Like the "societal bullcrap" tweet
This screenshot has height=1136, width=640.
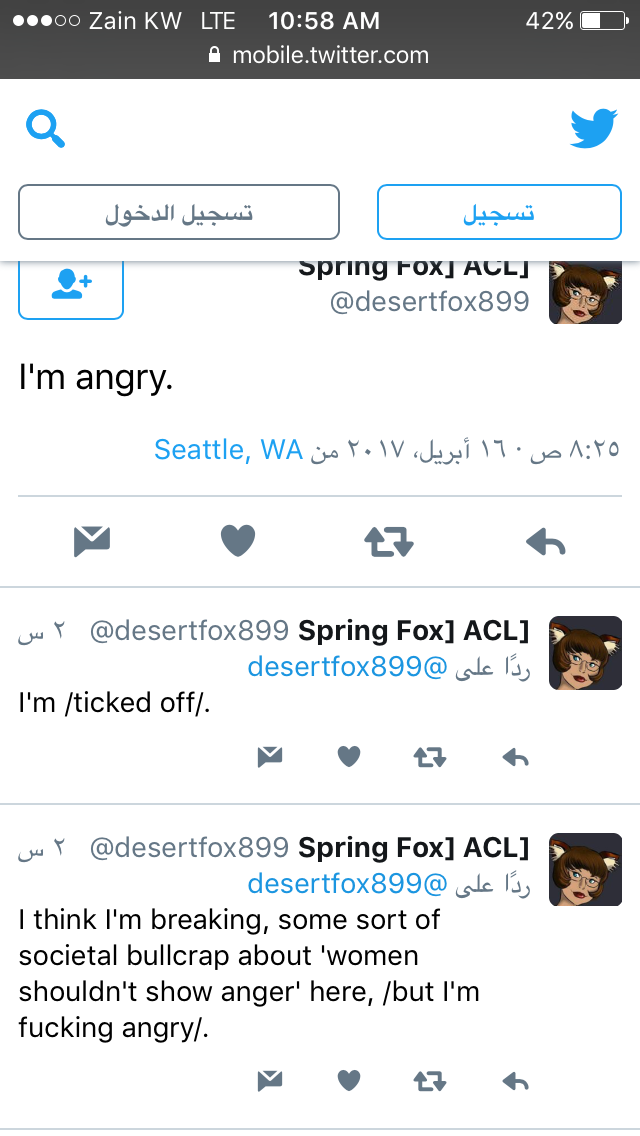[349, 1081]
